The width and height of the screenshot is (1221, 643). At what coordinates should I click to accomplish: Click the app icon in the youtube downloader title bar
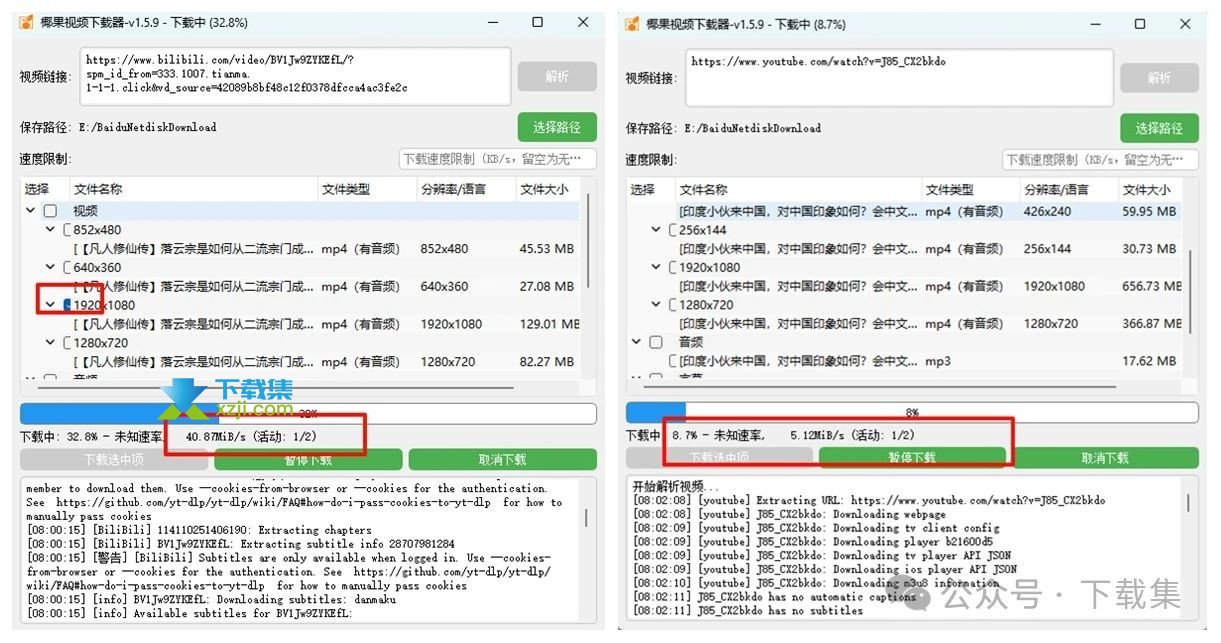pyautogui.click(x=632, y=23)
